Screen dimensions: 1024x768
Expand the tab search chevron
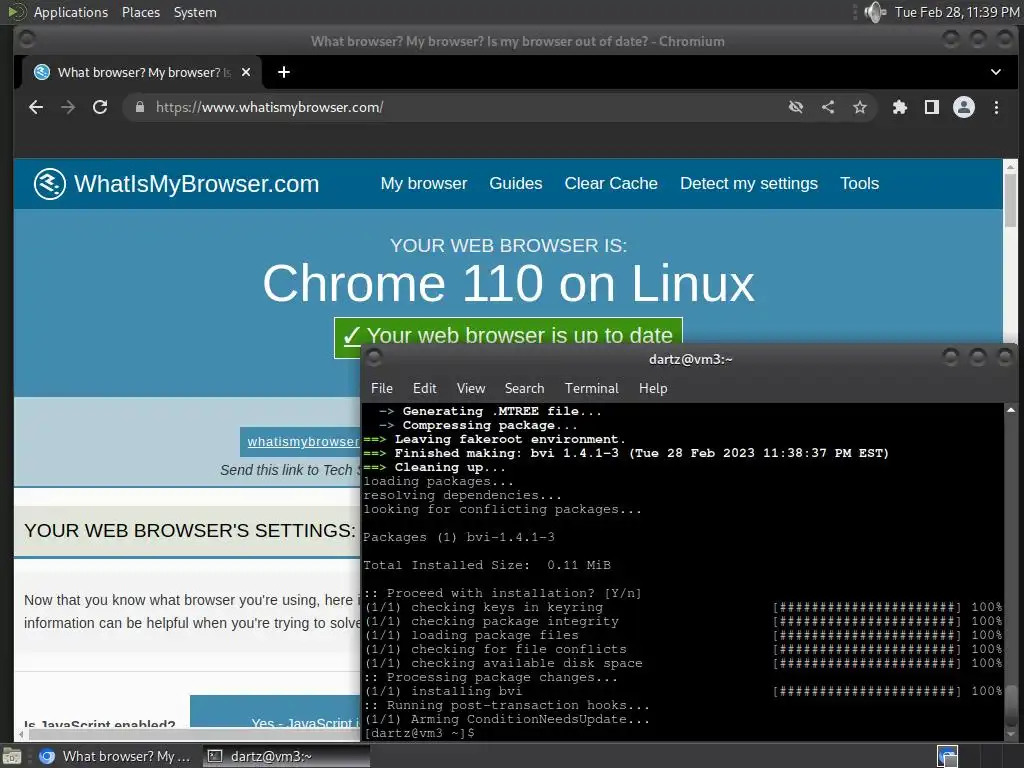[x=996, y=72]
